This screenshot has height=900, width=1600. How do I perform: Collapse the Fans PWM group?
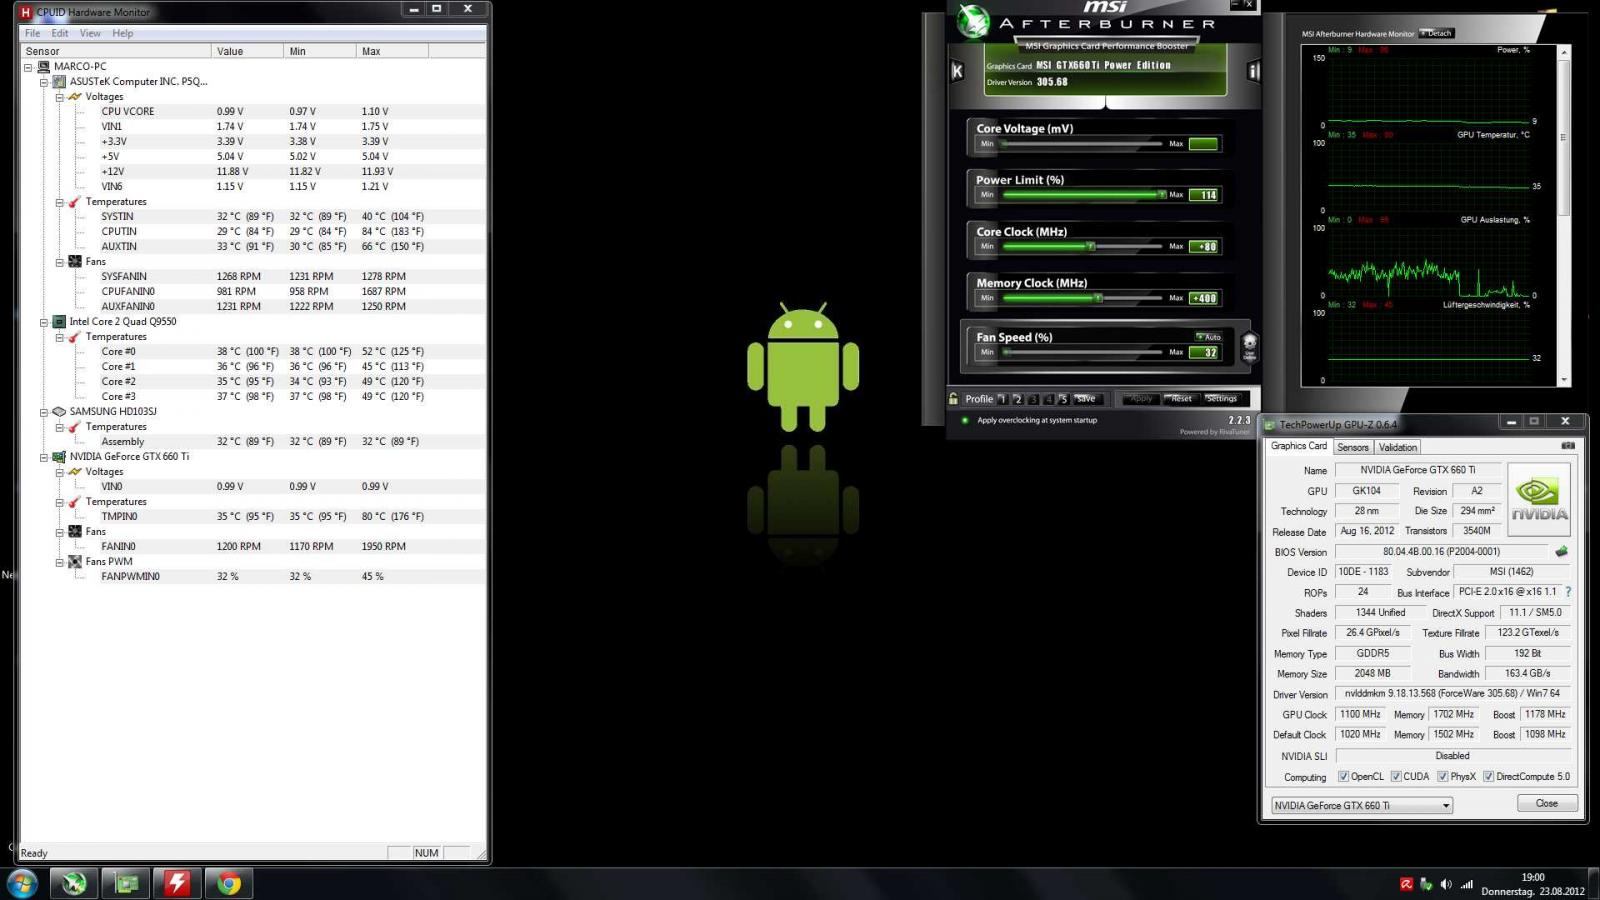click(x=60, y=562)
